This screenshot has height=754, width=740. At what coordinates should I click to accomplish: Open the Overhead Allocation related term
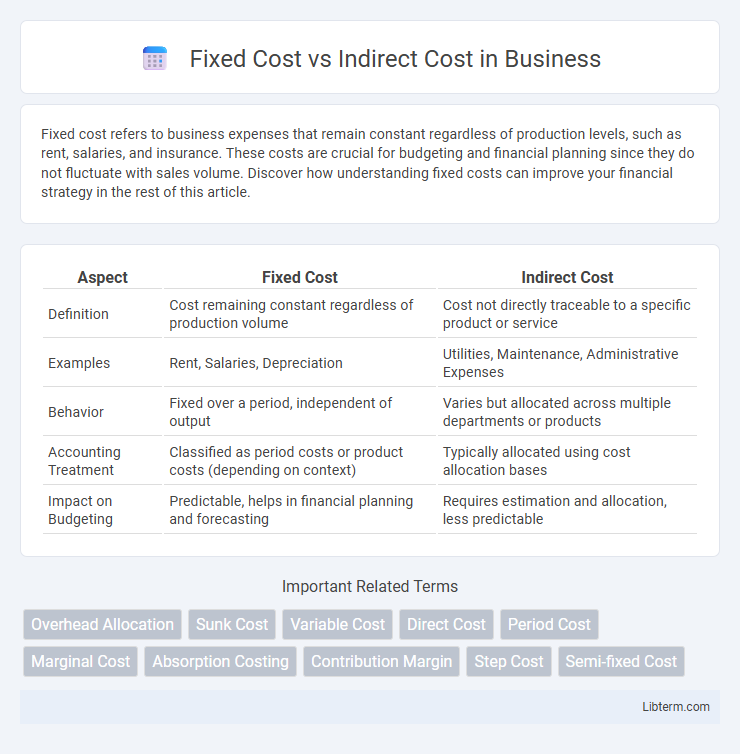click(x=102, y=624)
